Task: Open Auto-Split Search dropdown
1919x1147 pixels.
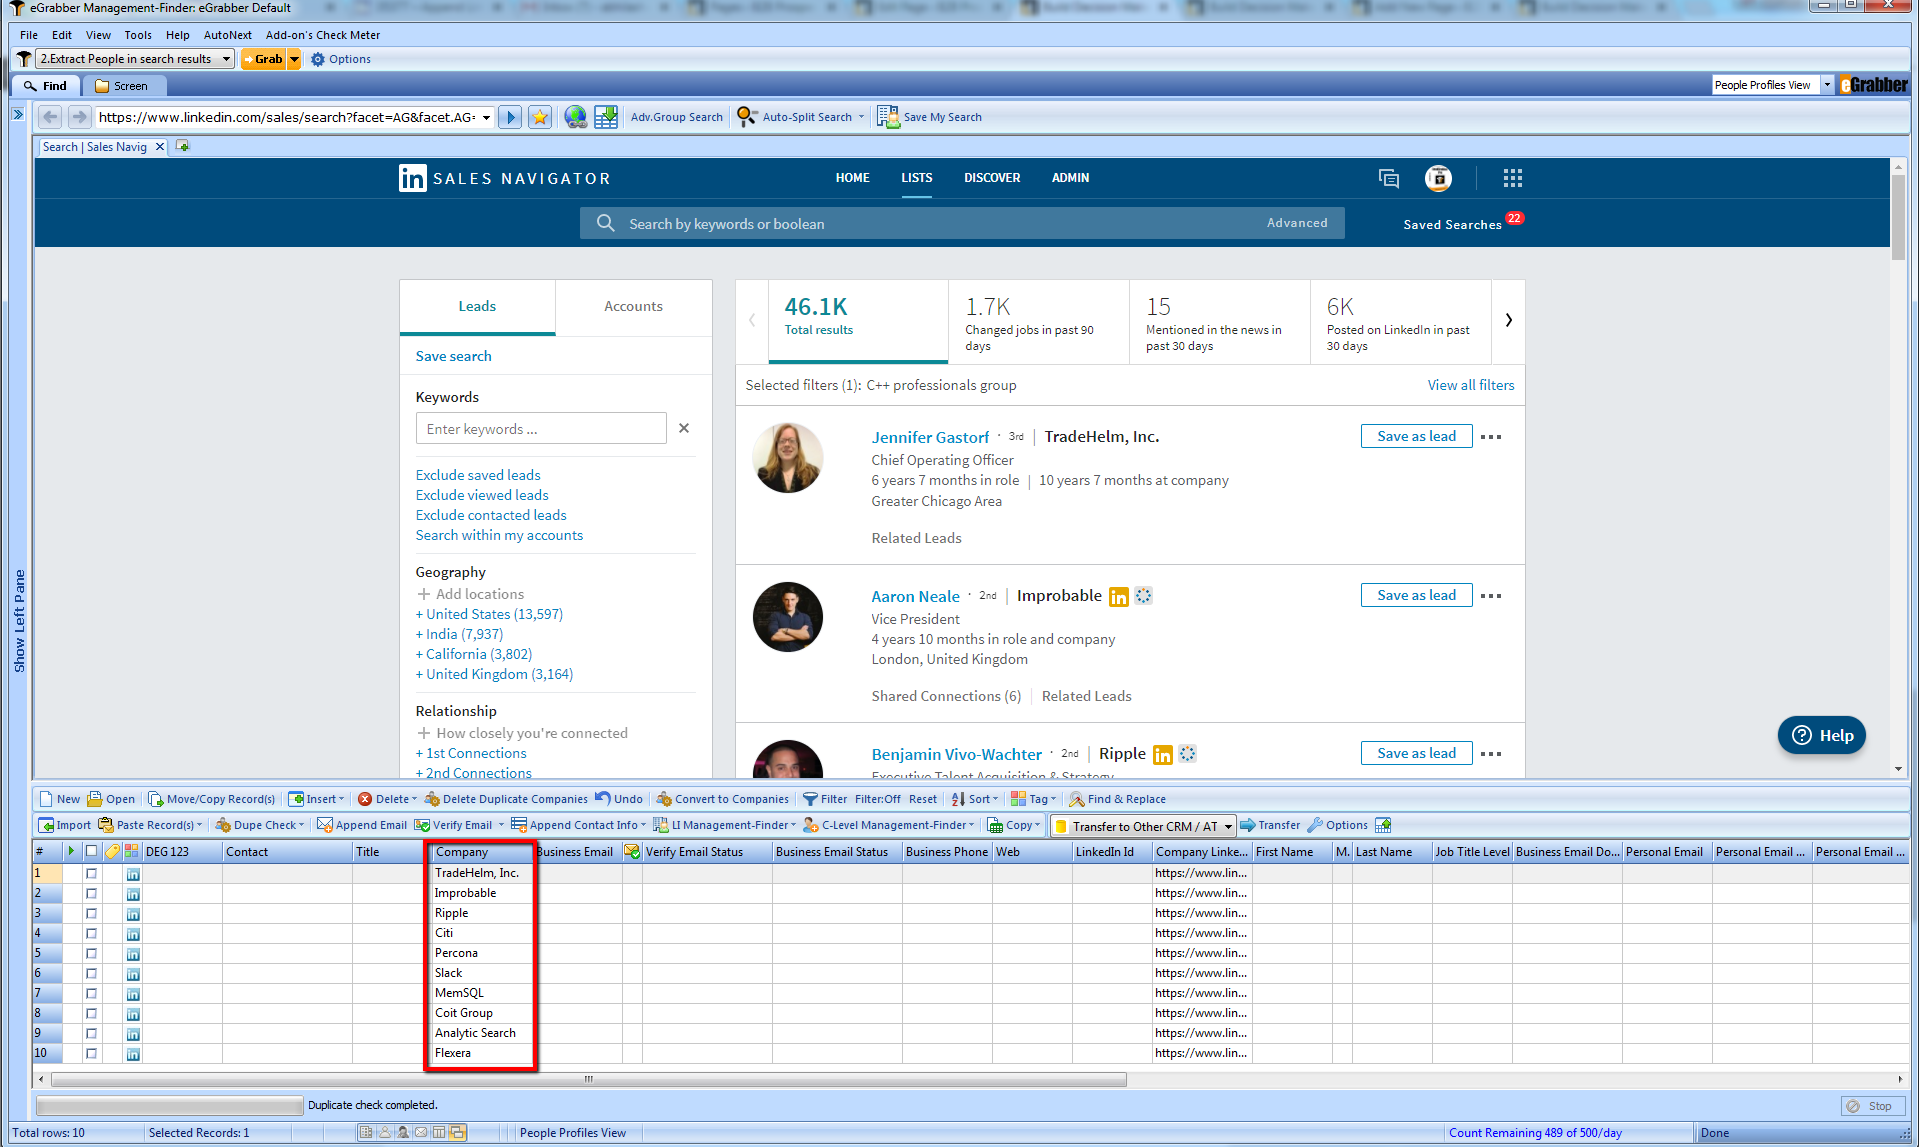Action: 860,117
